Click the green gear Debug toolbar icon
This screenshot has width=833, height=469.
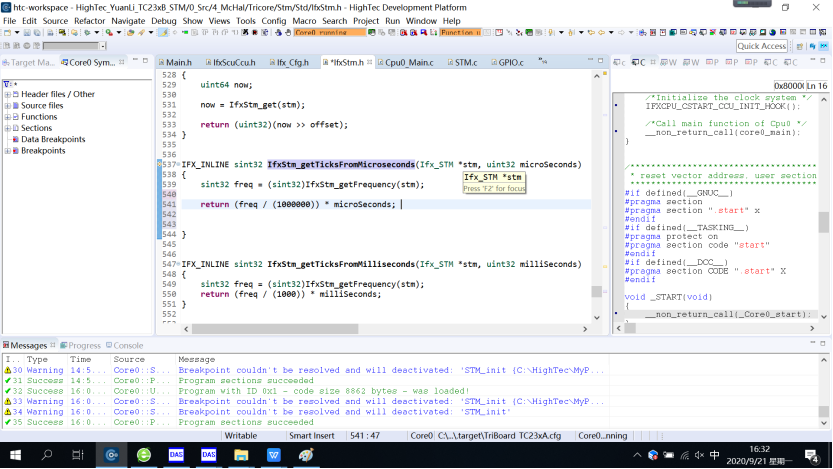tap(87, 32)
